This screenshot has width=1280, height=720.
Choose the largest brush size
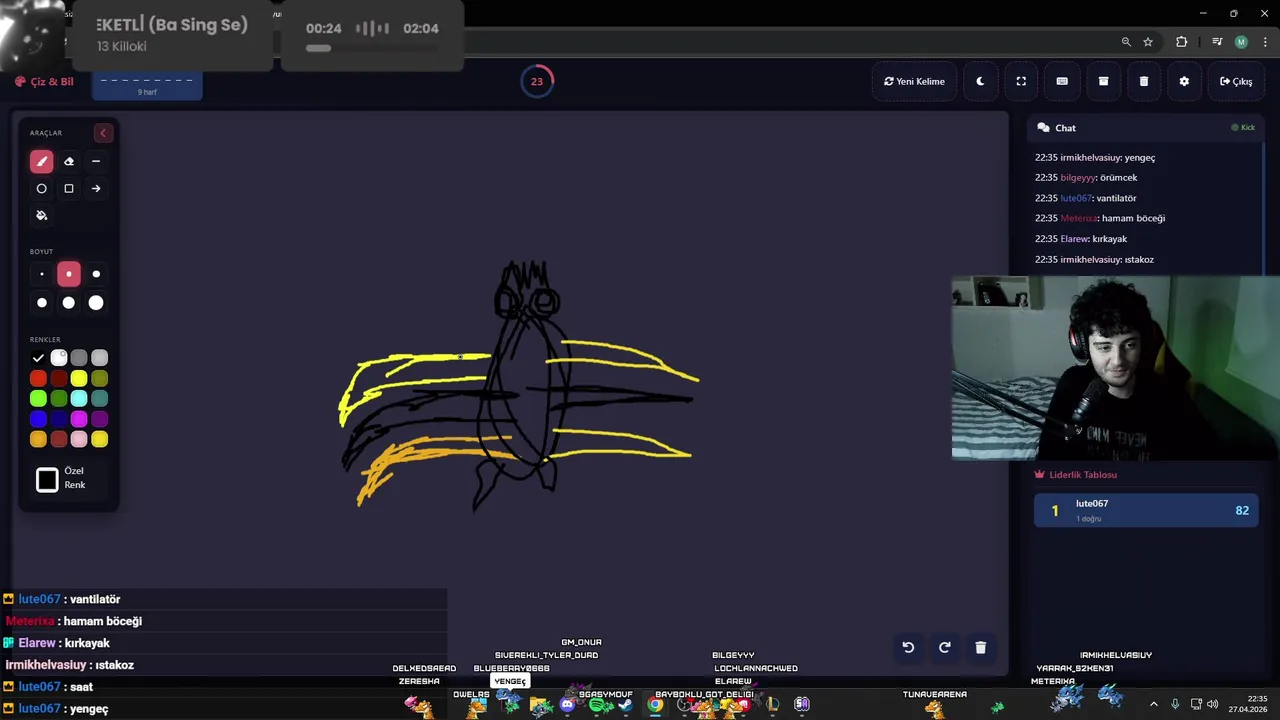click(96, 302)
